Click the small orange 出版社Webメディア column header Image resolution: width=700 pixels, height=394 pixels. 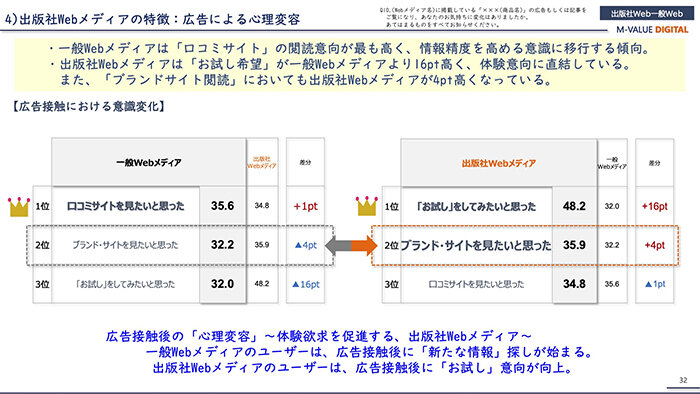pos(262,162)
